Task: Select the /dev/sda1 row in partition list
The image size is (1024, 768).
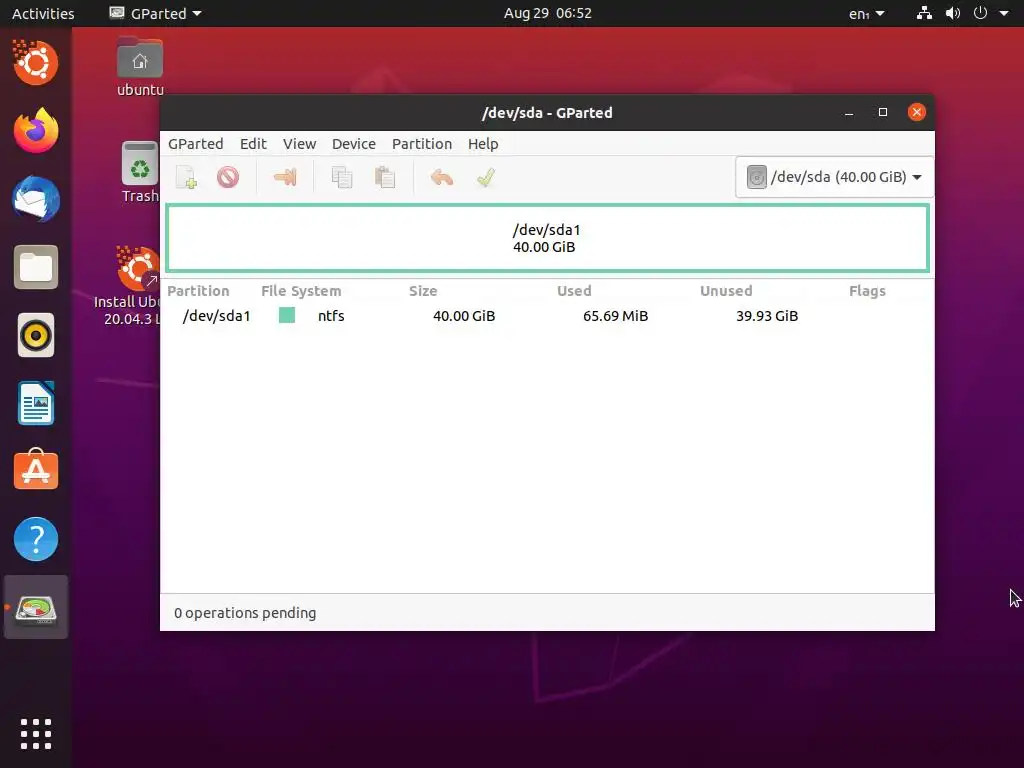Action: (547, 316)
